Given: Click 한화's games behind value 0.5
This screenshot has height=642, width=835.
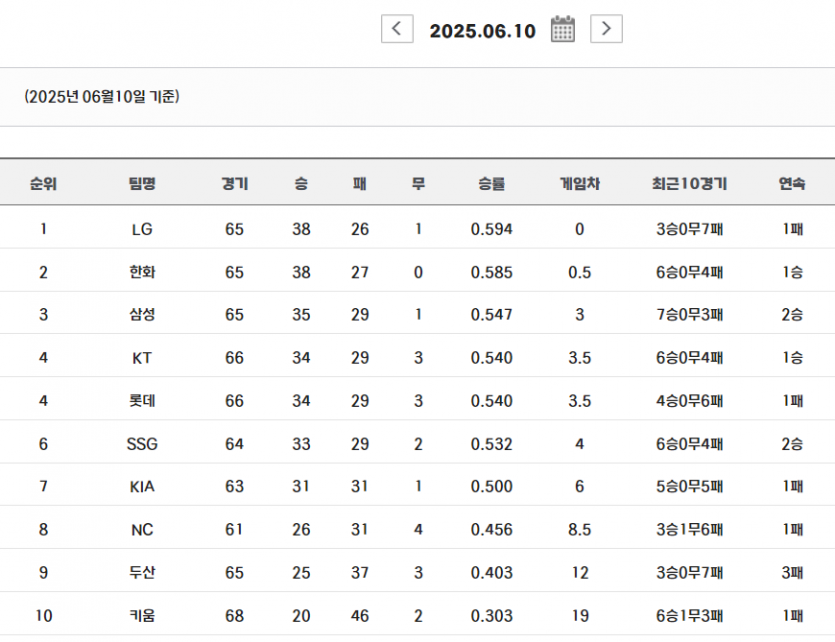Looking at the screenshot, I should [579, 273].
